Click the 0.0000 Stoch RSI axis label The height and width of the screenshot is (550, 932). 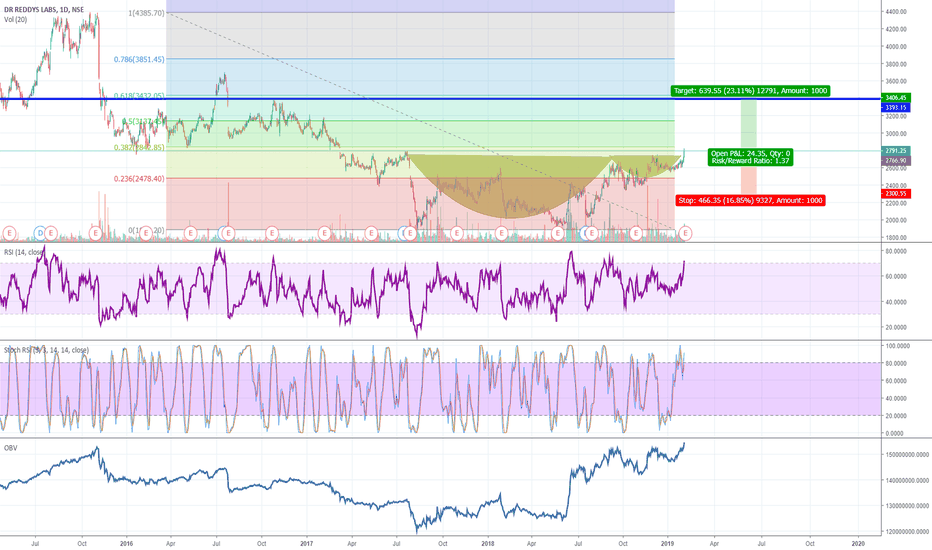point(896,433)
